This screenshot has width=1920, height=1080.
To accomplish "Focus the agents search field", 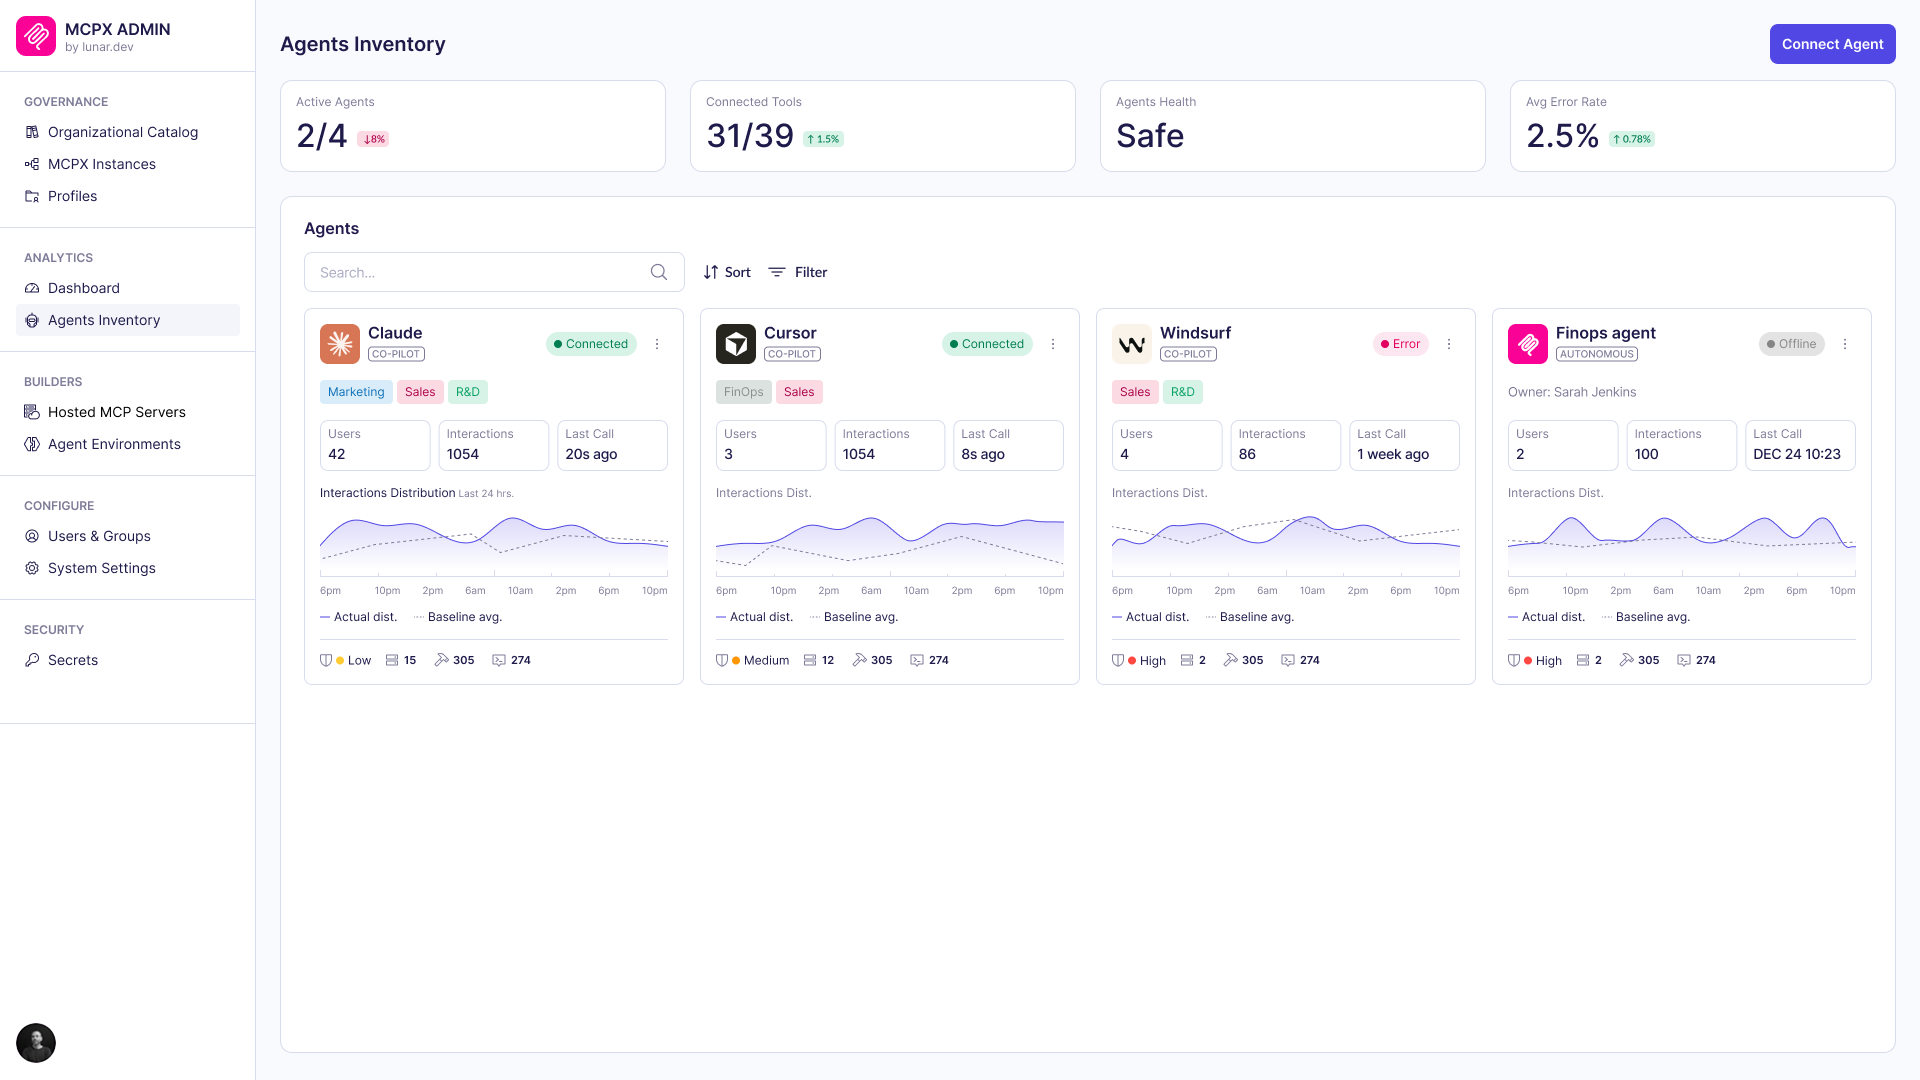I will coord(494,272).
